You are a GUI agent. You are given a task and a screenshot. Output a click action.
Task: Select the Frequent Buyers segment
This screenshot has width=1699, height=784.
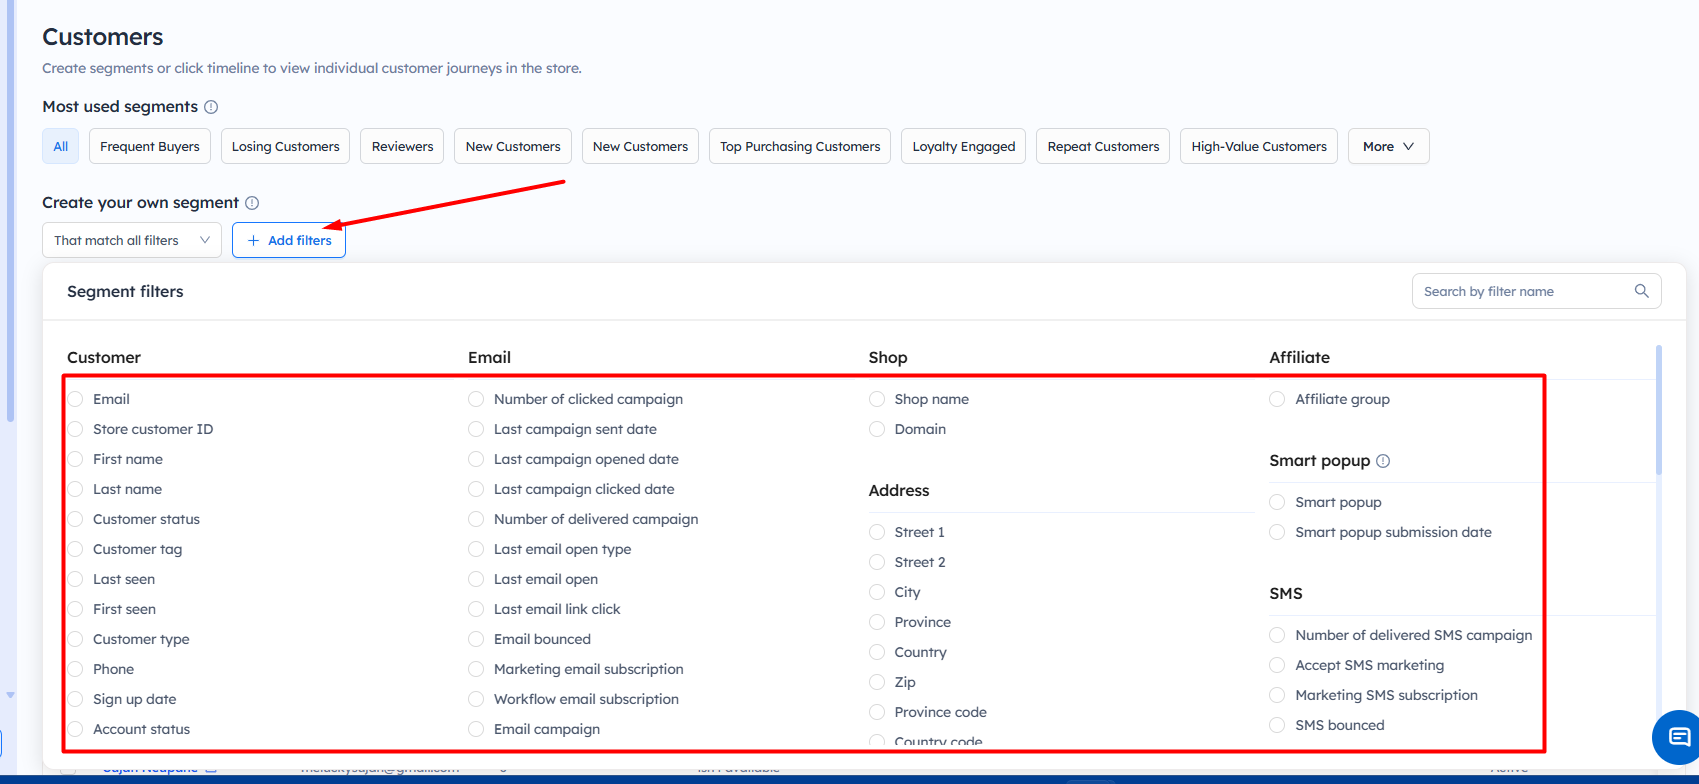(x=150, y=146)
